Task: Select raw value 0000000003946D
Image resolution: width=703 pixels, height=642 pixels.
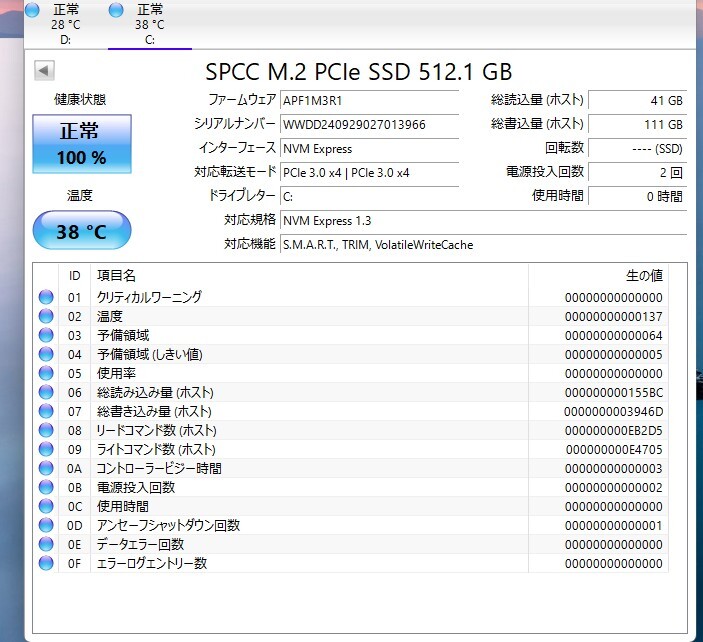Action: (613, 412)
